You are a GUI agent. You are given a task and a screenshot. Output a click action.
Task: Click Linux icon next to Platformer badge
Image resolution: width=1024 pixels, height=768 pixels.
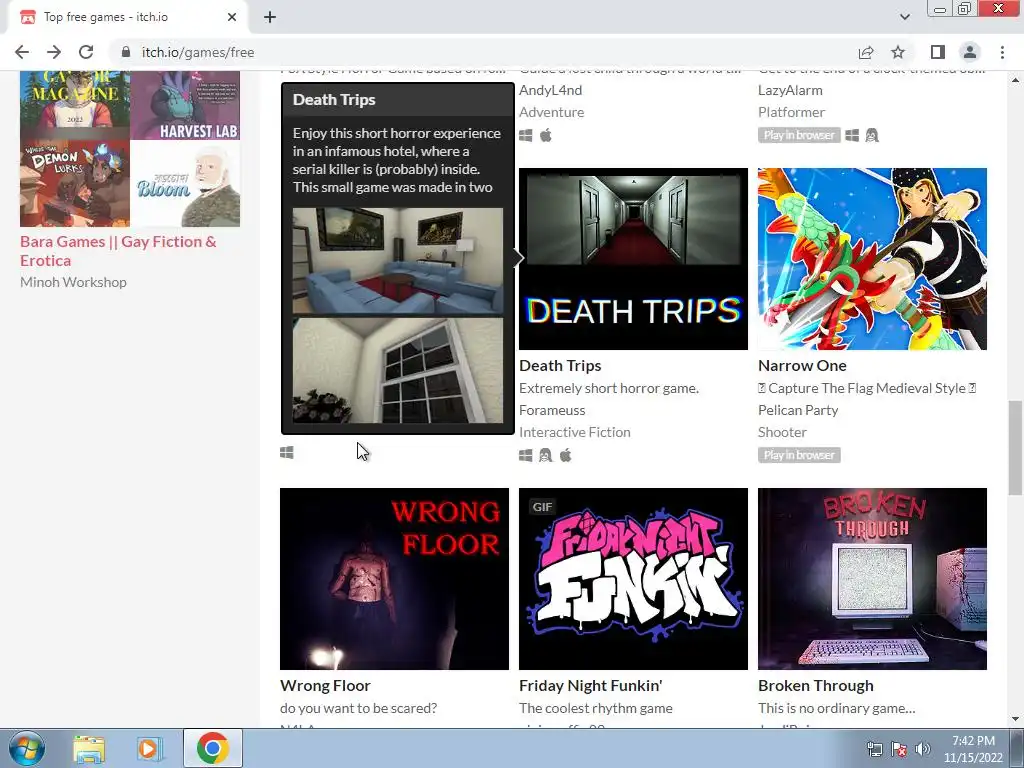[872, 135]
